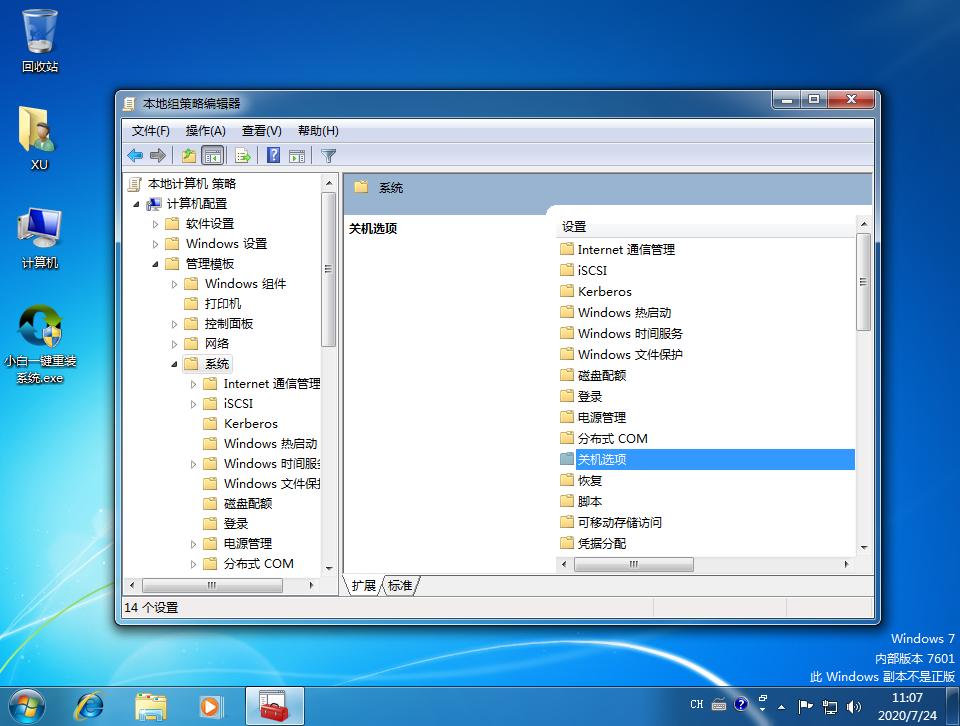This screenshot has height=726, width=960.
Task: Select the XU user folder icon
Action: (x=39, y=138)
